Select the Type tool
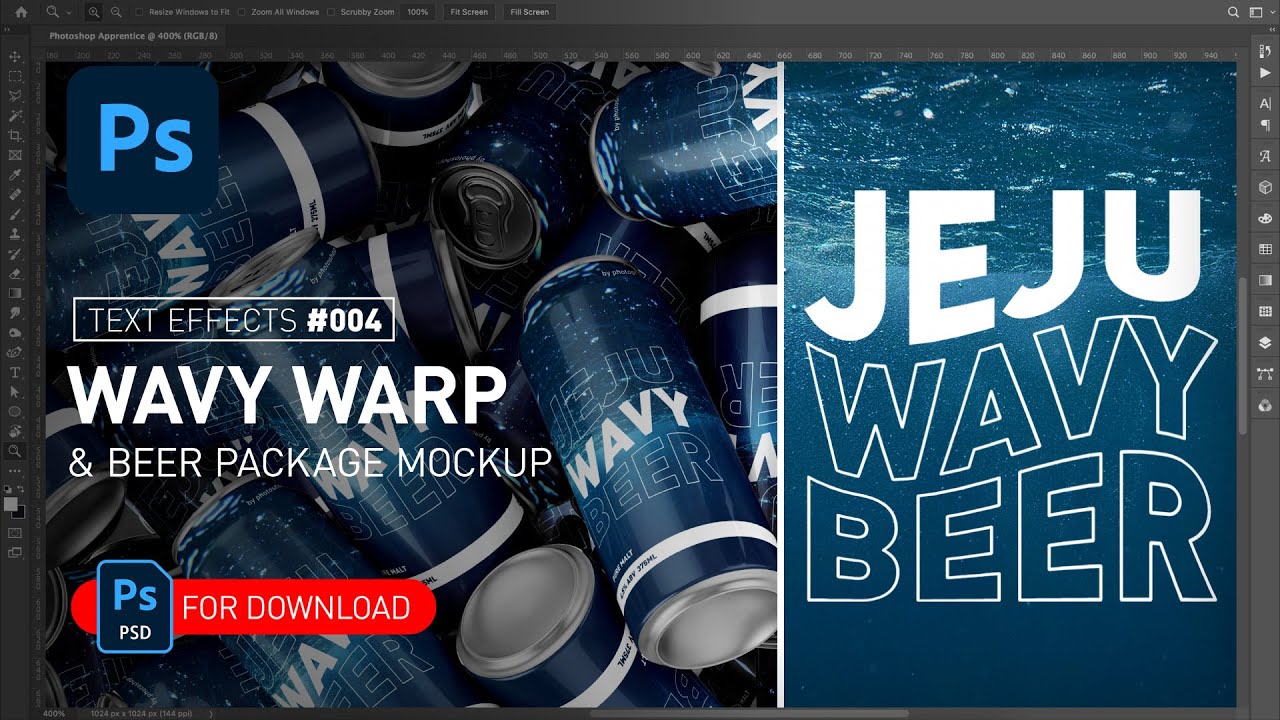 click(x=15, y=372)
